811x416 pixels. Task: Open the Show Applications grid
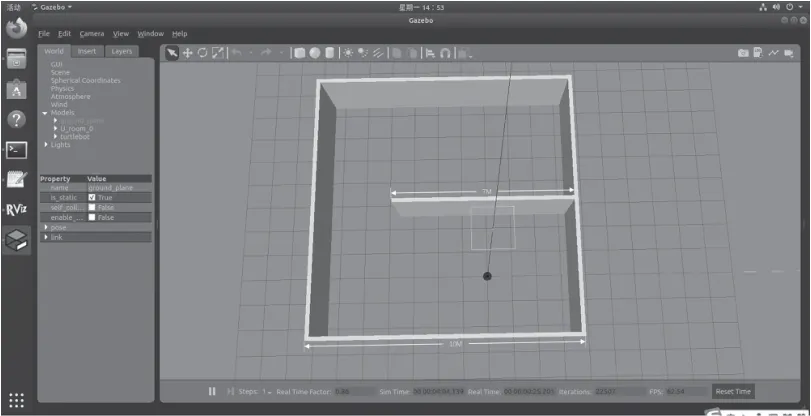click(17, 399)
